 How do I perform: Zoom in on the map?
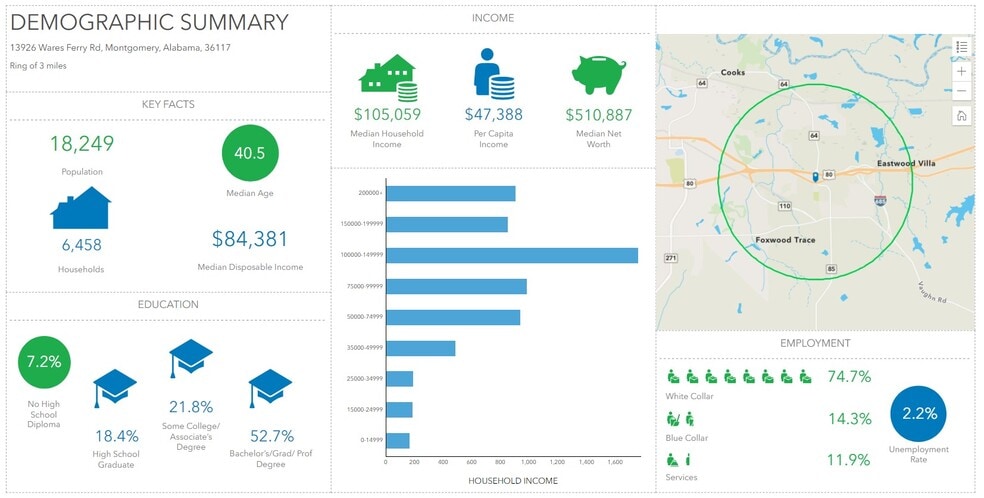[x=961, y=72]
